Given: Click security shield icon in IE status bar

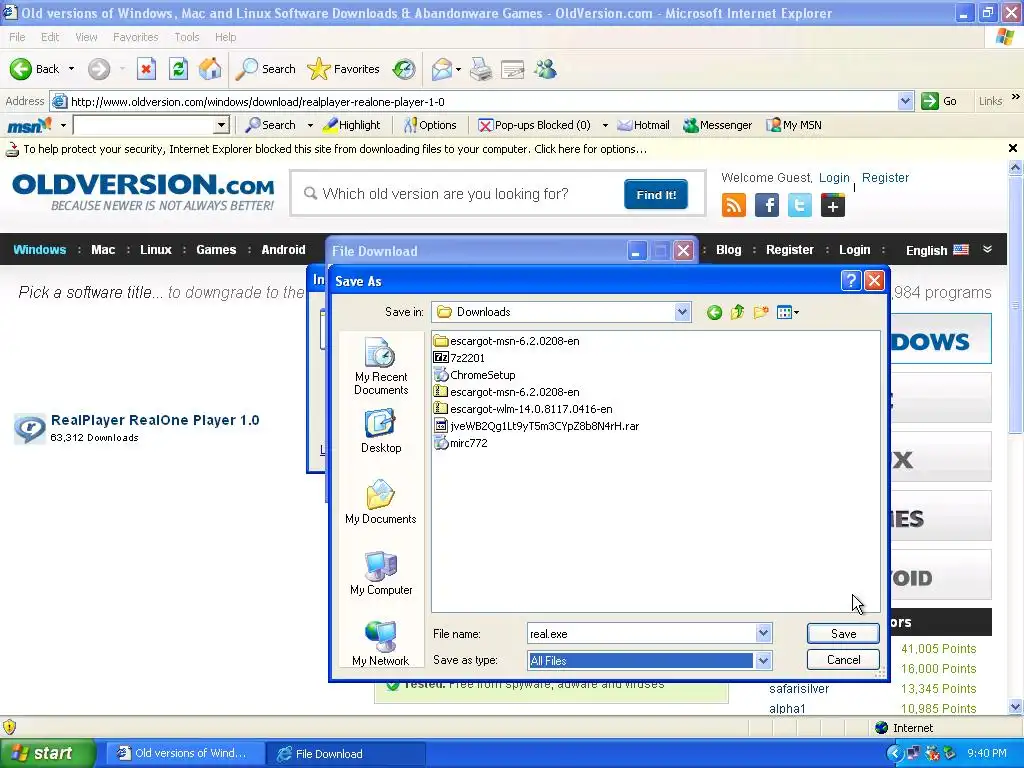Looking at the screenshot, I should [x=9, y=727].
